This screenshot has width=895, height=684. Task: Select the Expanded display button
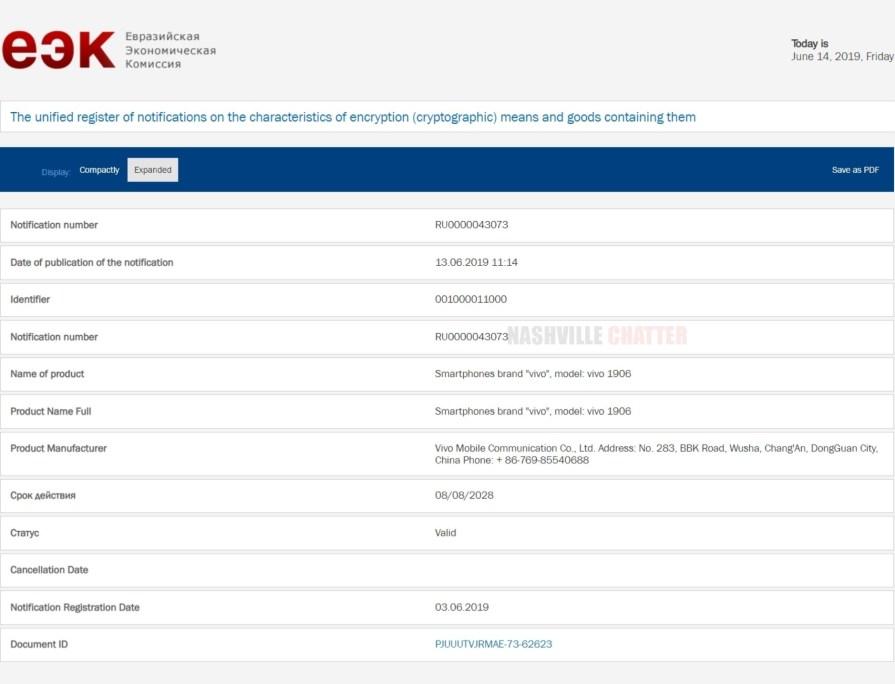[x=152, y=170]
